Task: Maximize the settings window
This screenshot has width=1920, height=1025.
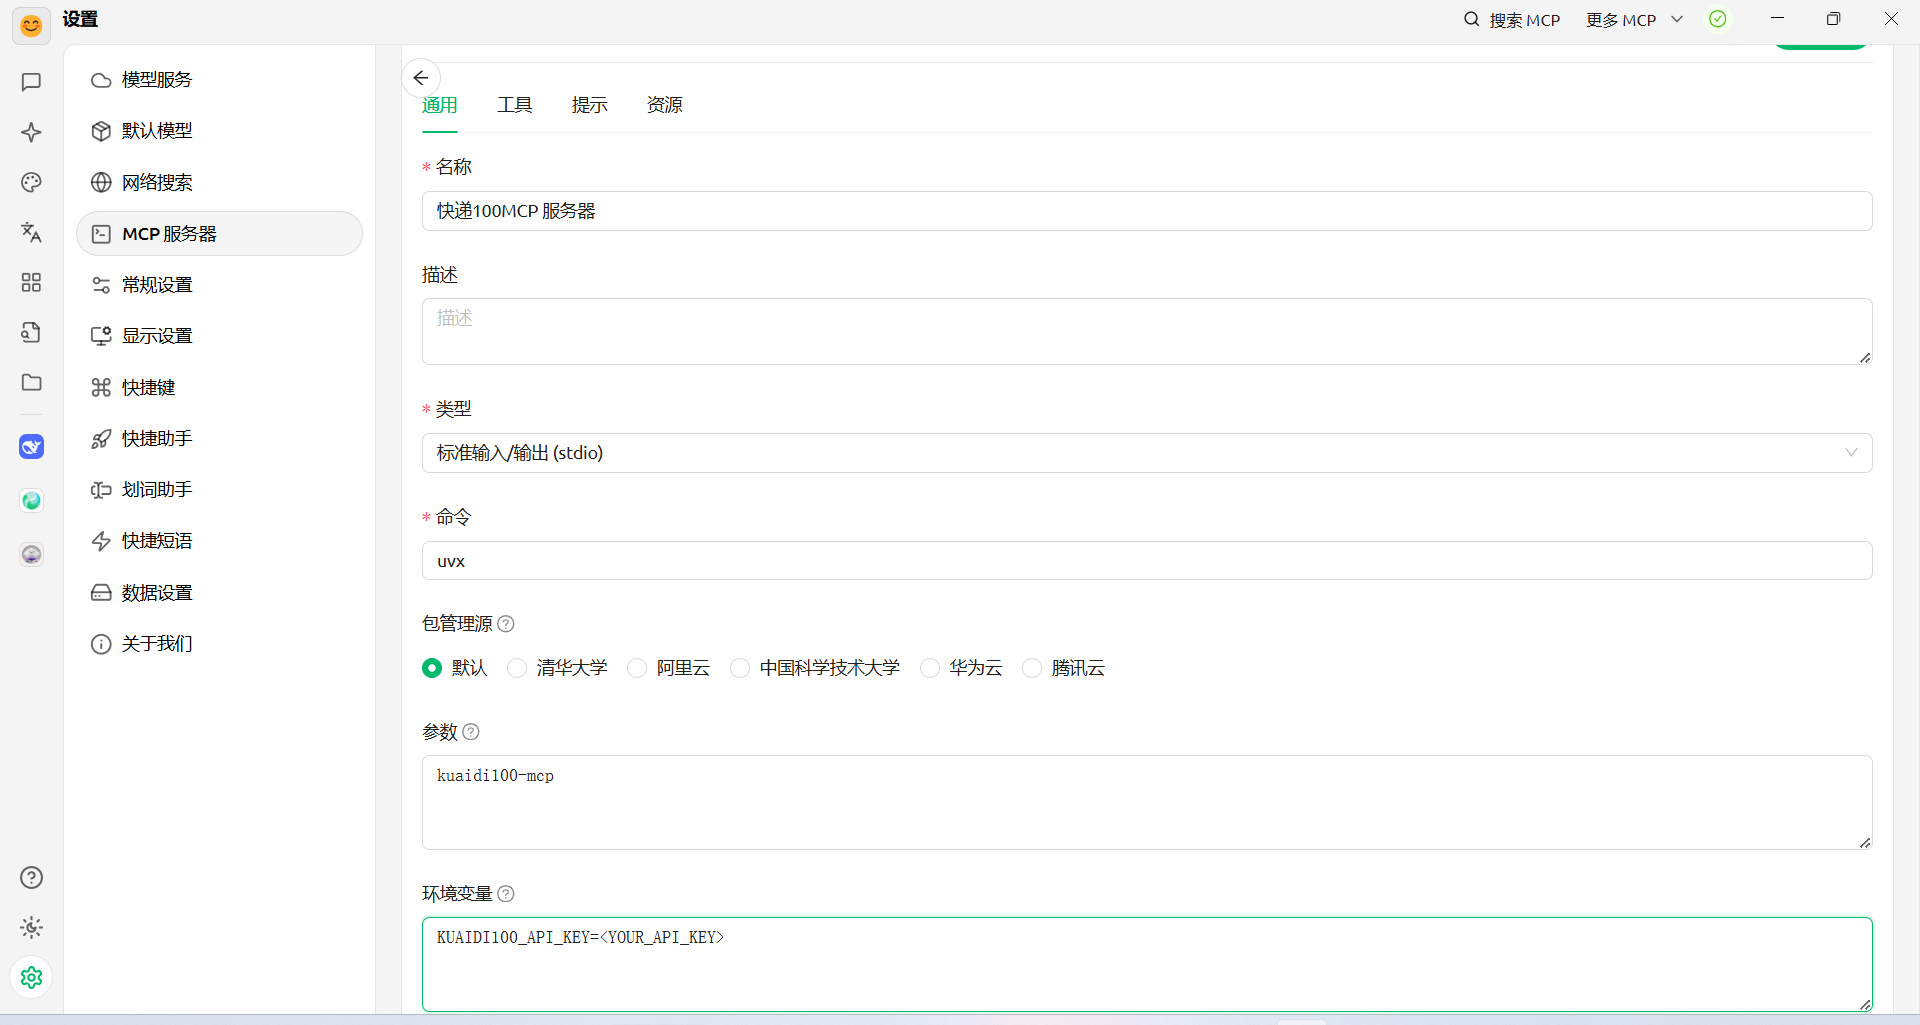Action: (x=1833, y=19)
